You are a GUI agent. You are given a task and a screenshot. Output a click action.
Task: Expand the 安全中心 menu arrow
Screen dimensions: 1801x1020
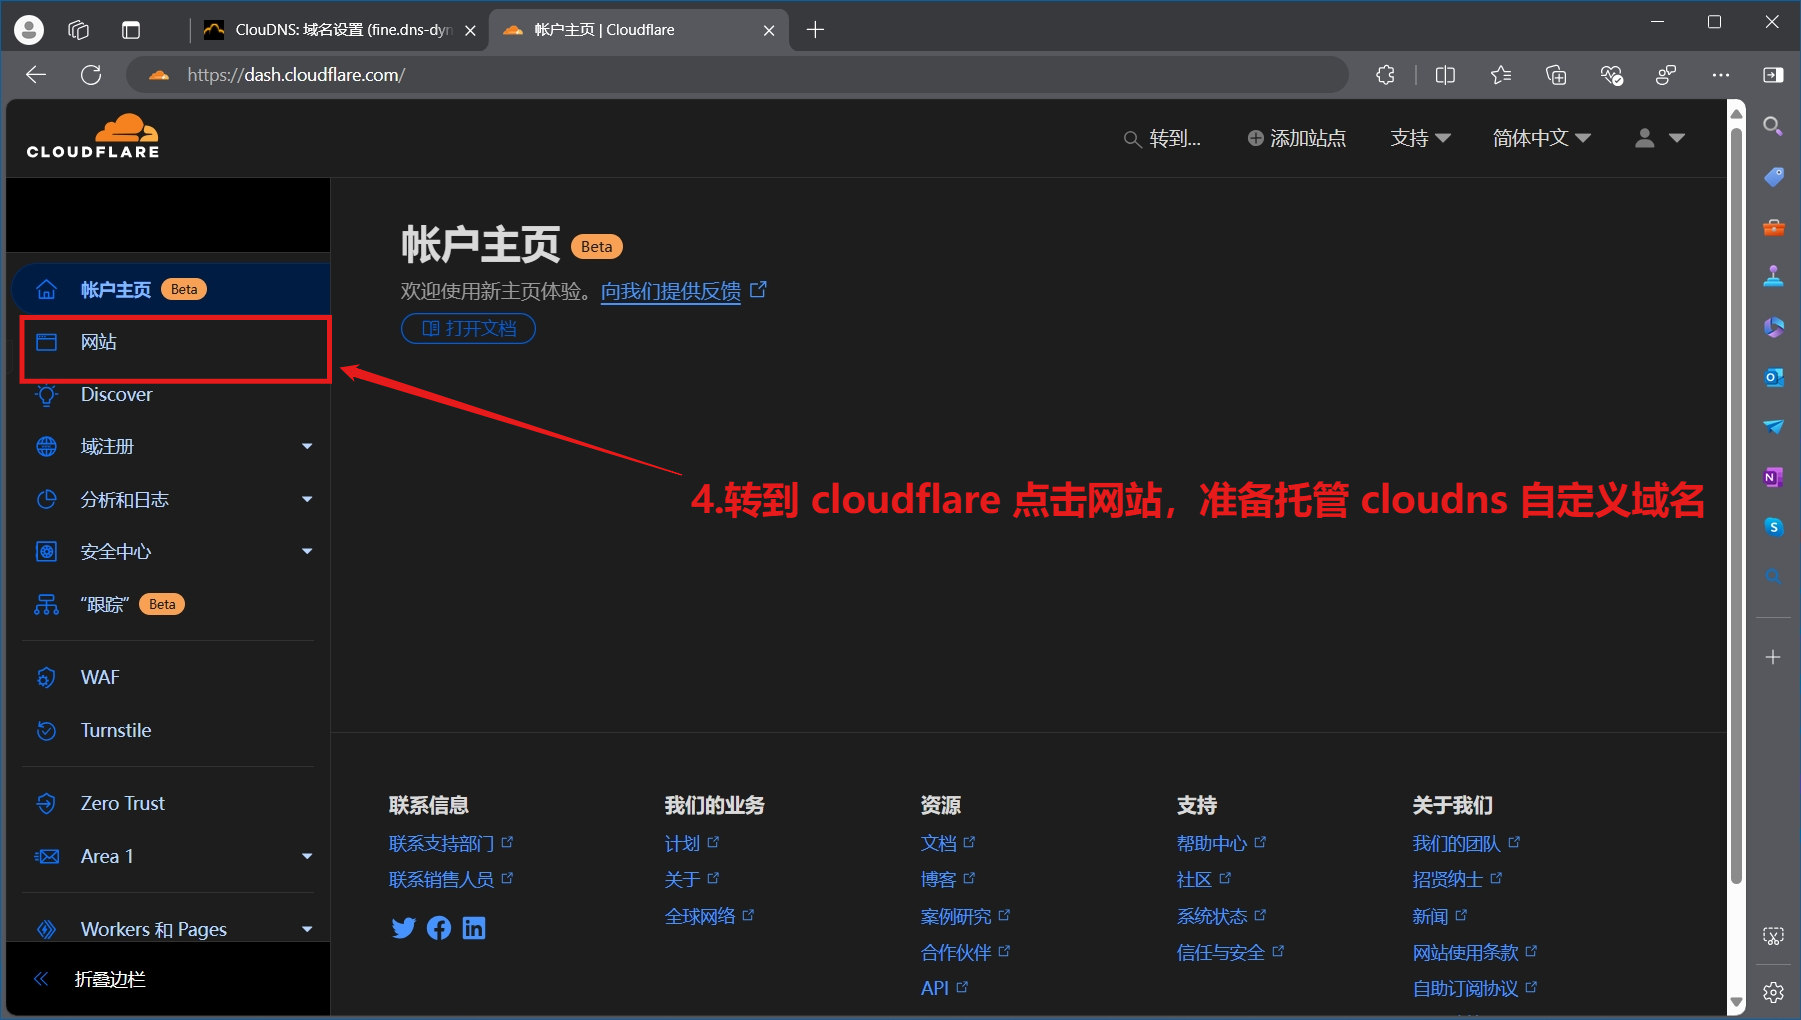coord(307,551)
